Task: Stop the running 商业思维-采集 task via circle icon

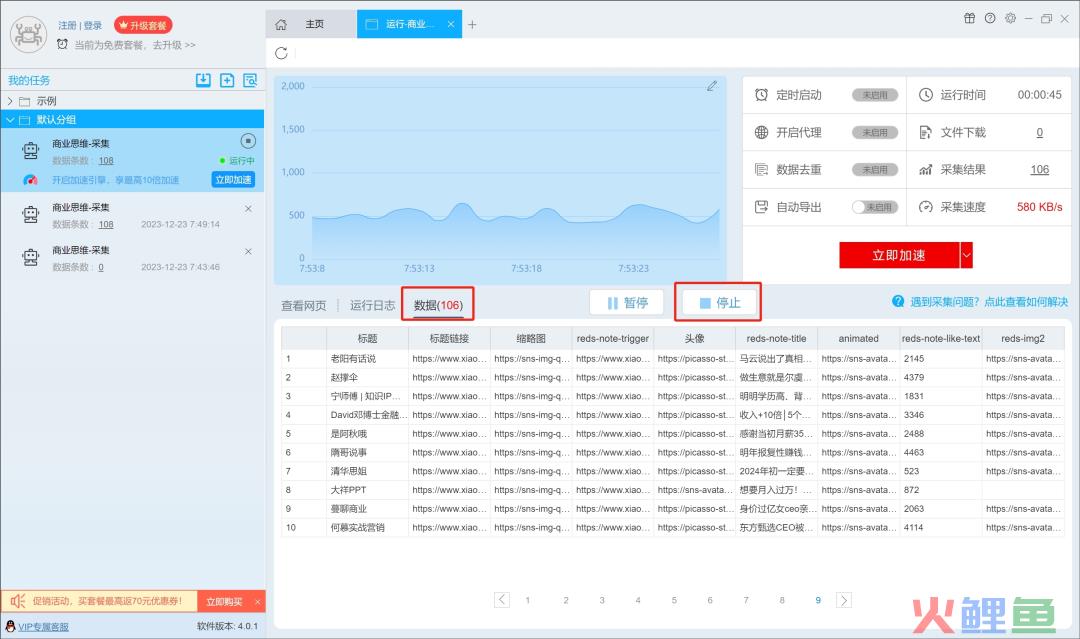Action: (248, 141)
